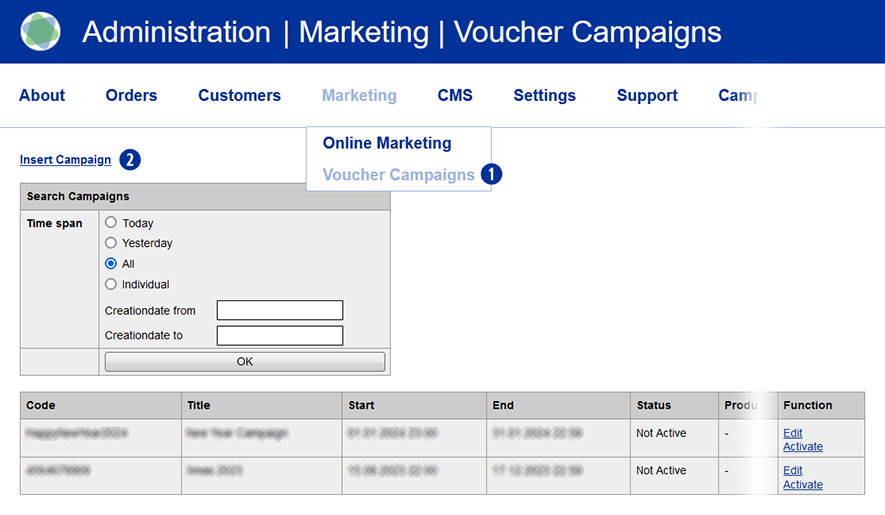Edit the first campaign row

pyautogui.click(x=793, y=433)
